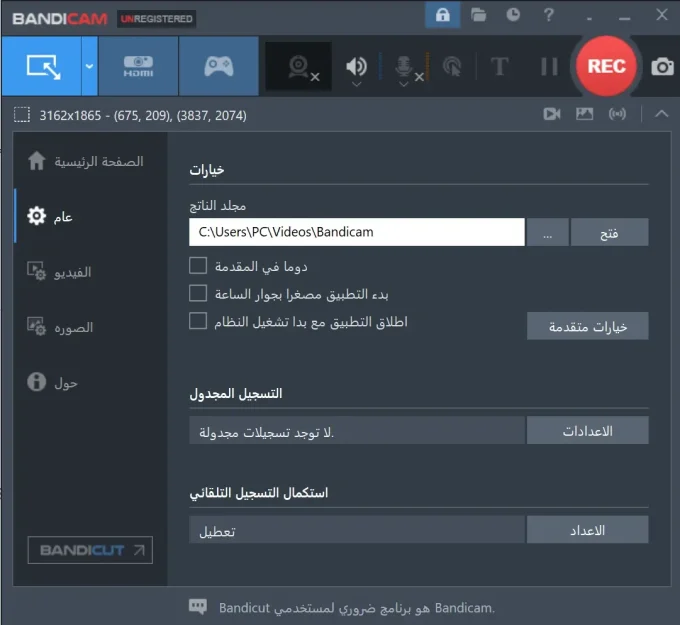Click the BANDICUT link button

click(90, 550)
